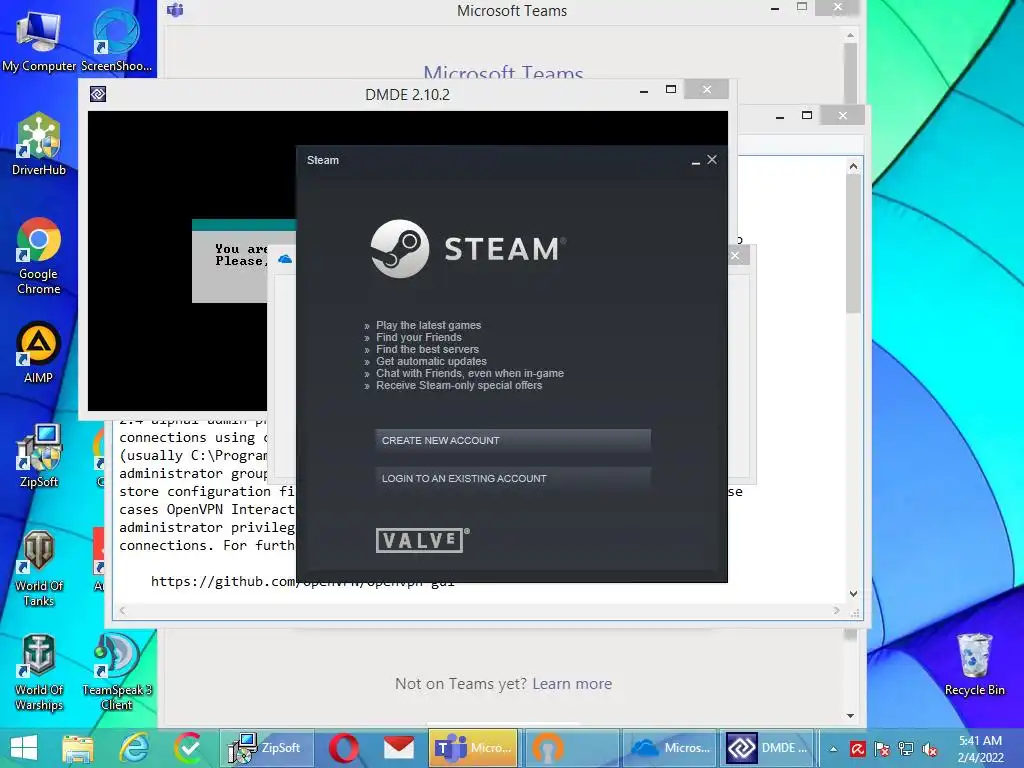Maximize the DMDE 2.10.2 window
Image resolution: width=1024 pixels, height=768 pixels.
671,89
